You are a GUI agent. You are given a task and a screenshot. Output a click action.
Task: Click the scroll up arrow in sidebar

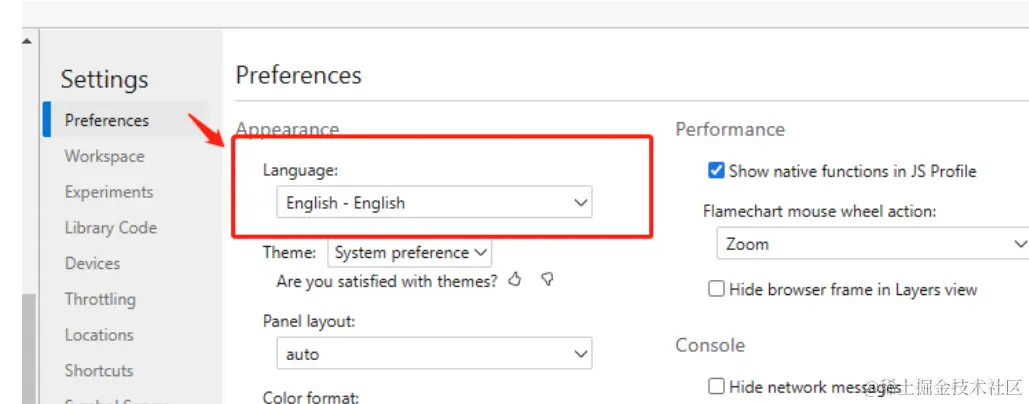pos(27,41)
